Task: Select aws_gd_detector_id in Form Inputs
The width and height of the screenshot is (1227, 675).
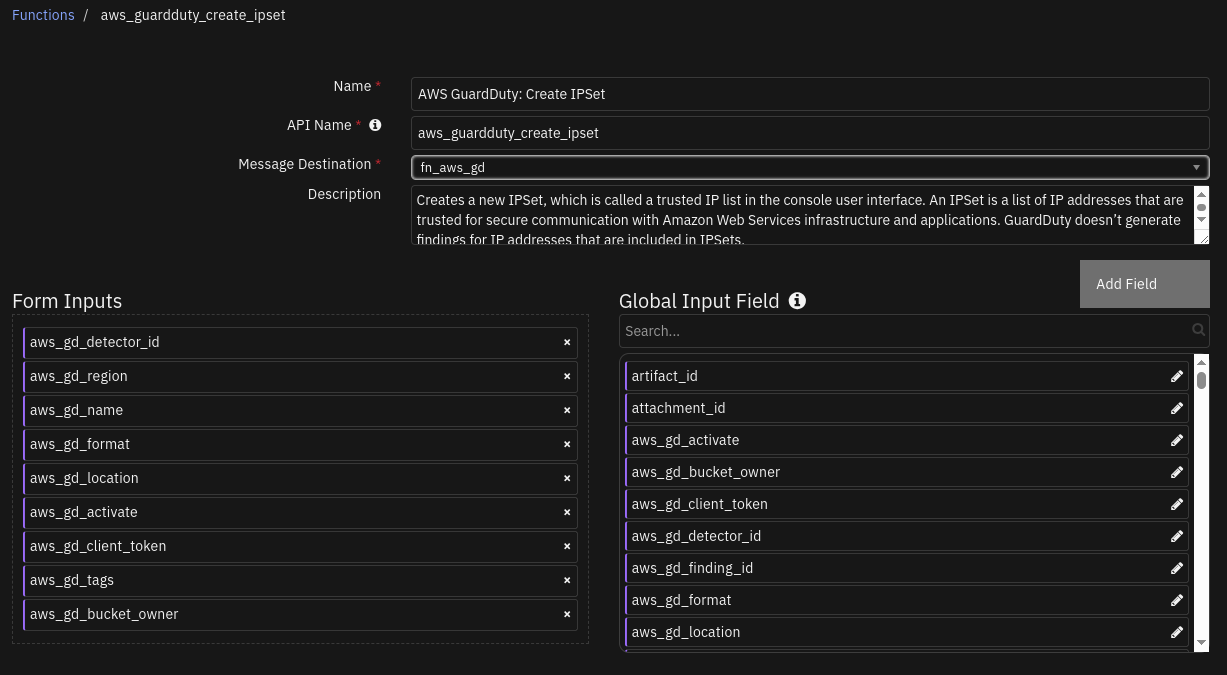Action: pos(300,342)
